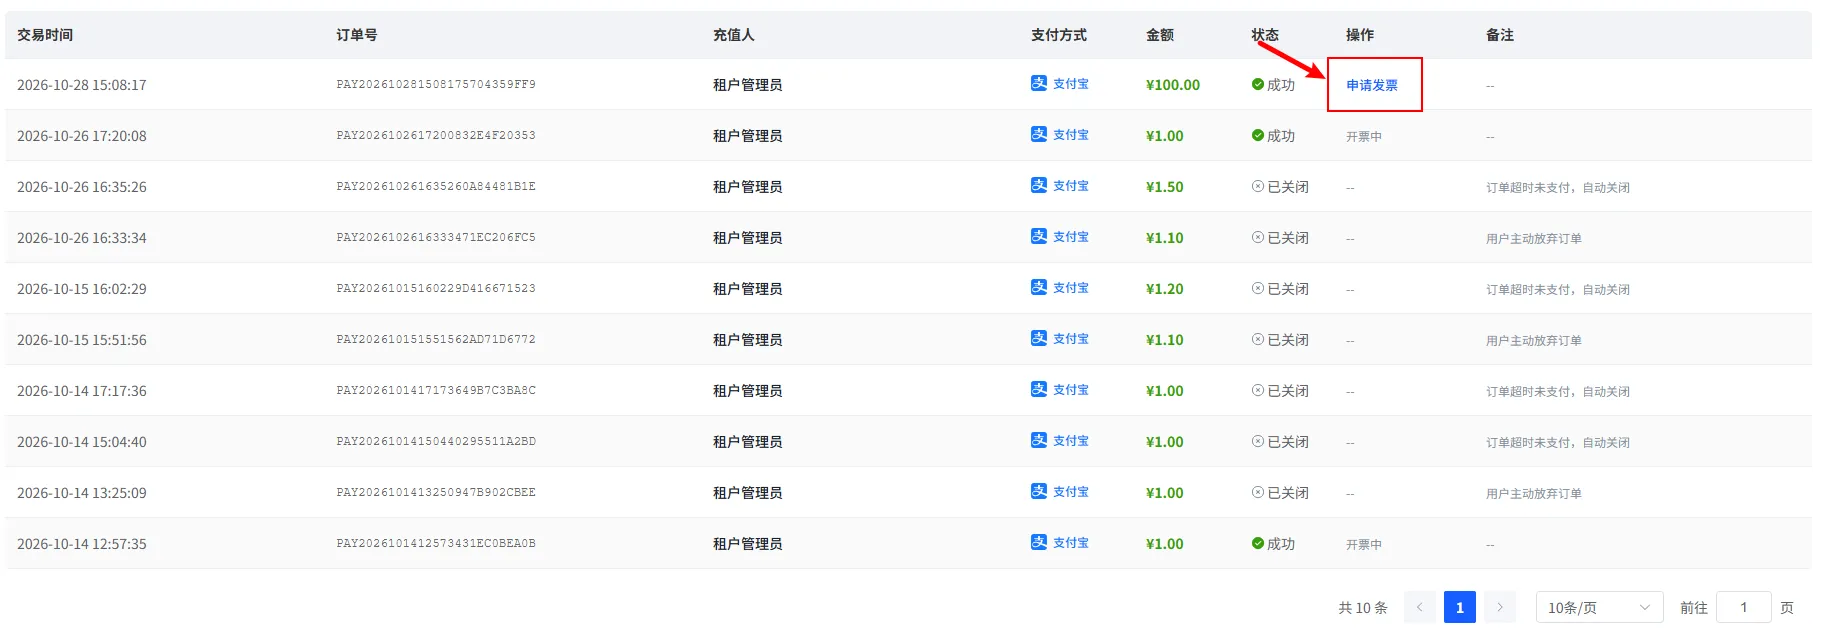Viewport: 1825px width, 643px height.
Task: Click the ¥100.00 amount
Action: pyautogui.click(x=1173, y=86)
